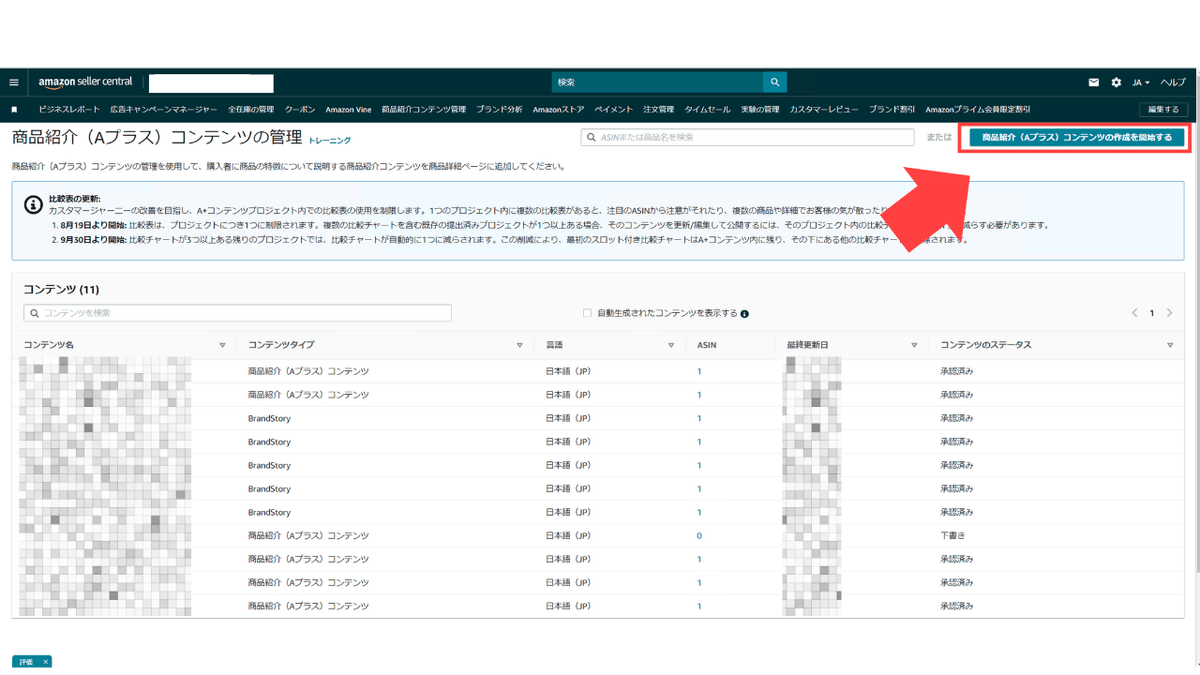
Task: Click ASIN count 0 in draft row
Action: (x=699, y=536)
